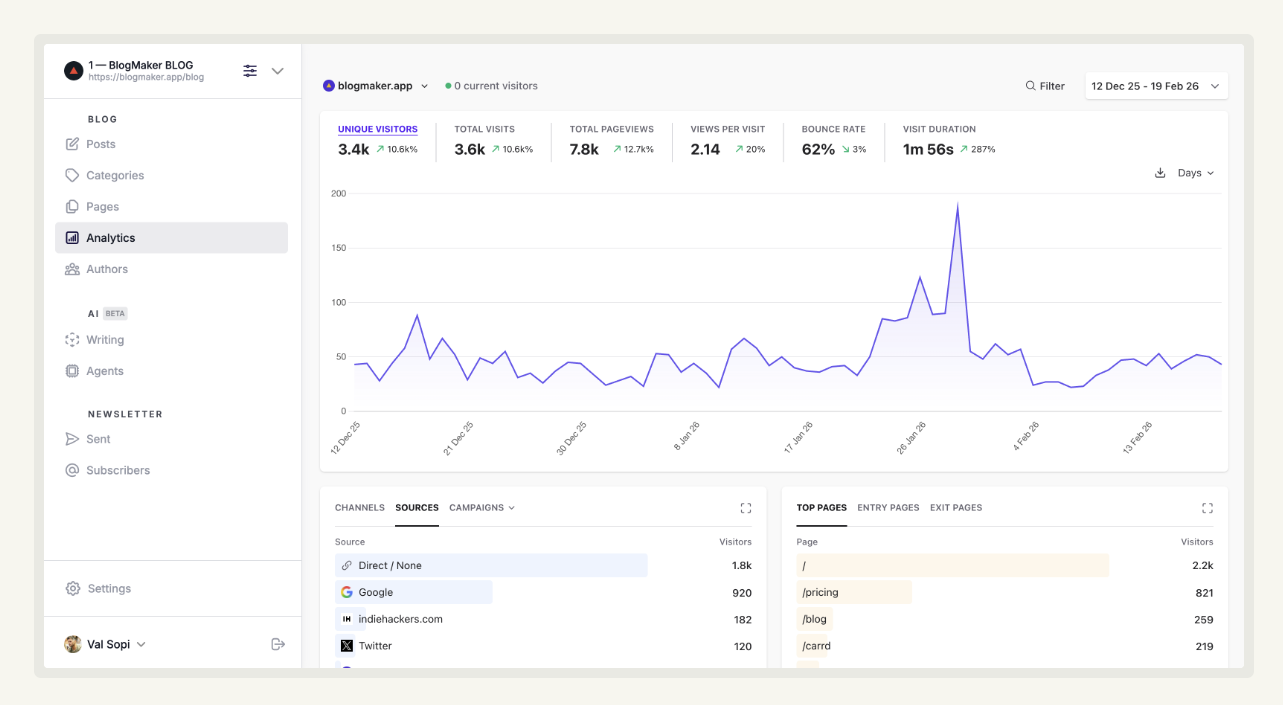Expand the blogmaker.app site selector
Viewport: 1283px width, 705px height.
[376, 86]
